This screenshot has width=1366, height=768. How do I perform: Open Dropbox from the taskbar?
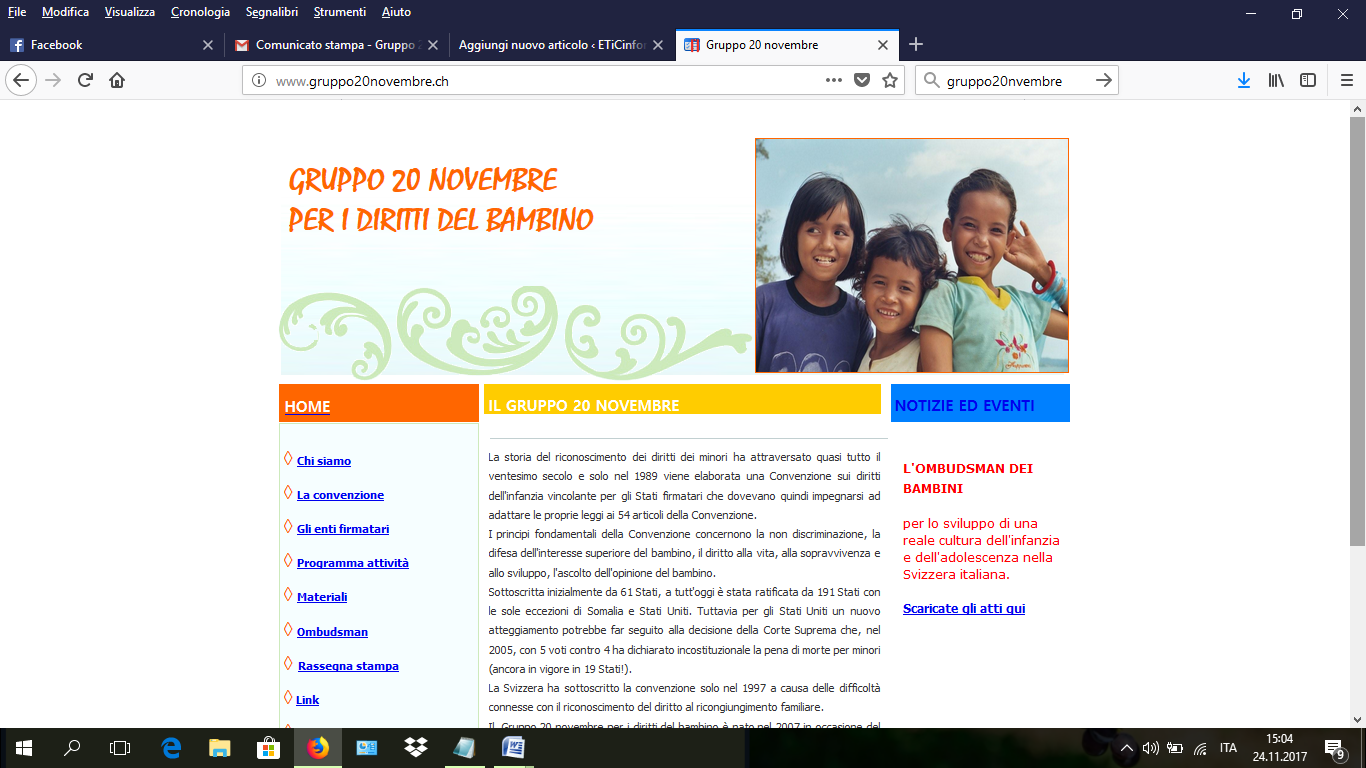pyautogui.click(x=416, y=747)
